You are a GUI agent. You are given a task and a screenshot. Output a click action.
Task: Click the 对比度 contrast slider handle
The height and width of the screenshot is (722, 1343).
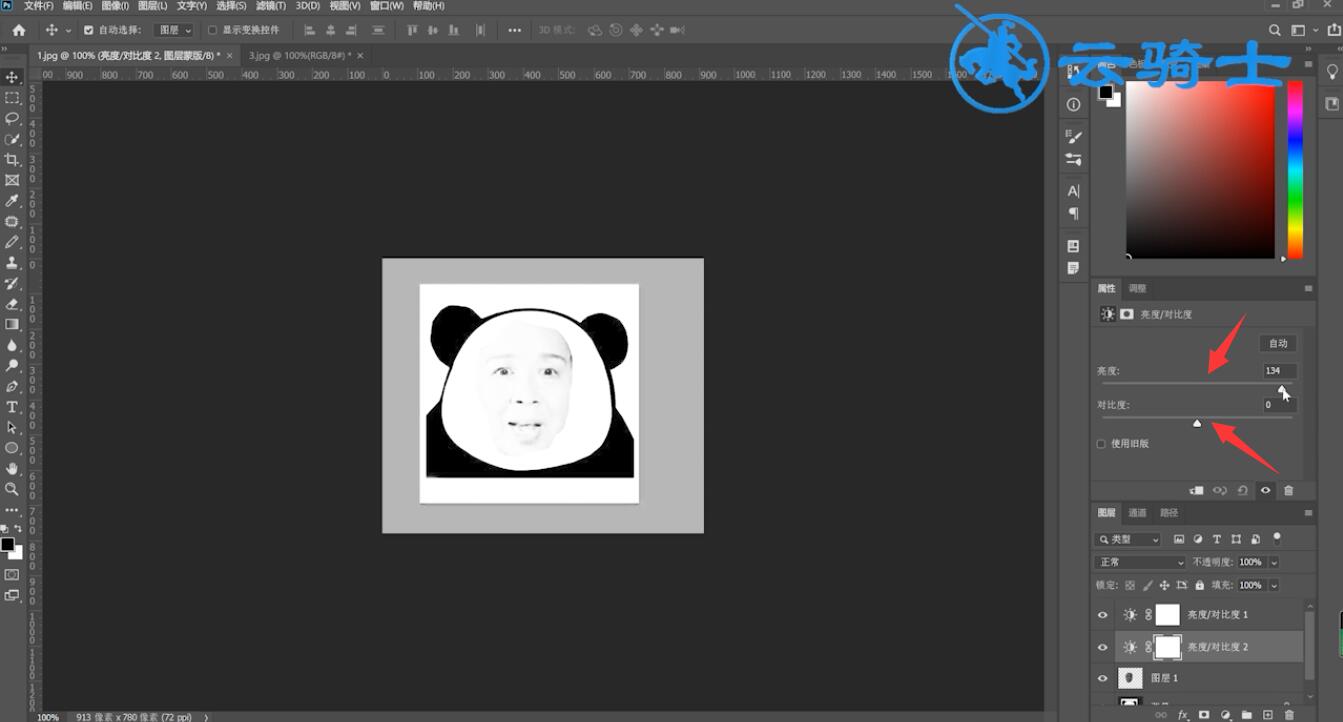click(1197, 423)
